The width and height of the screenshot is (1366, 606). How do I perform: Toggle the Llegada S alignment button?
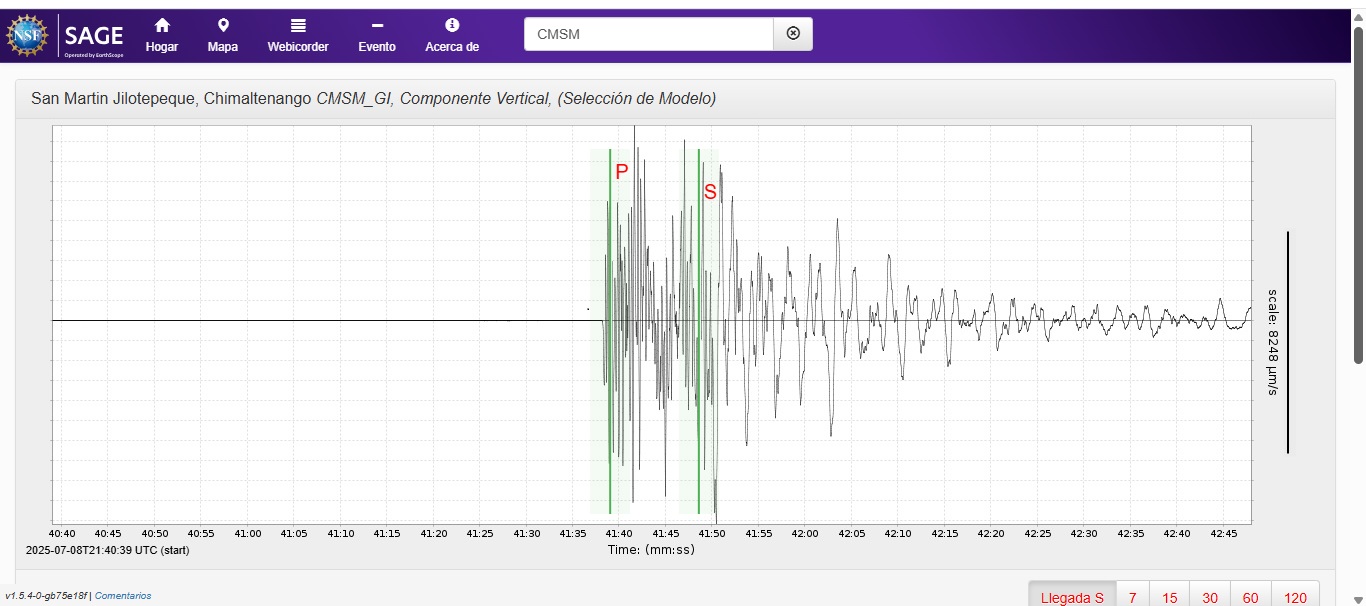(1072, 597)
